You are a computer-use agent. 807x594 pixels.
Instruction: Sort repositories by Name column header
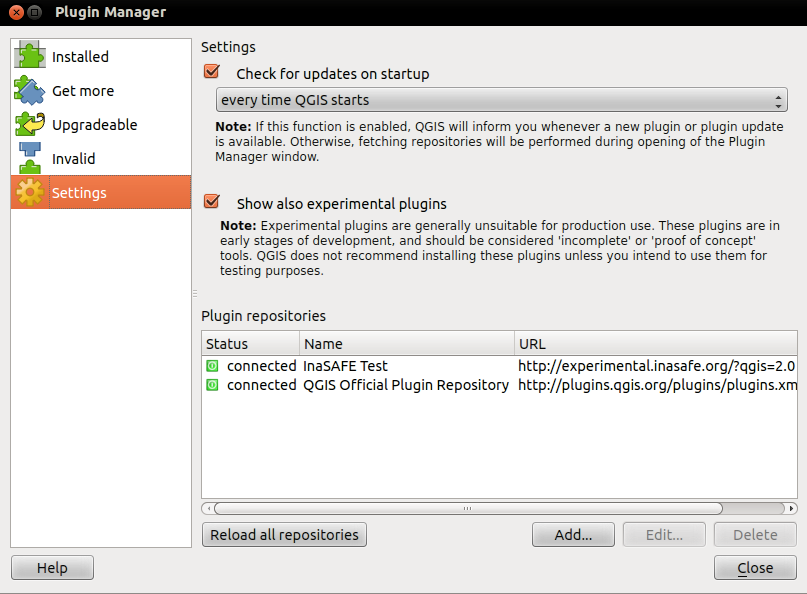(407, 343)
